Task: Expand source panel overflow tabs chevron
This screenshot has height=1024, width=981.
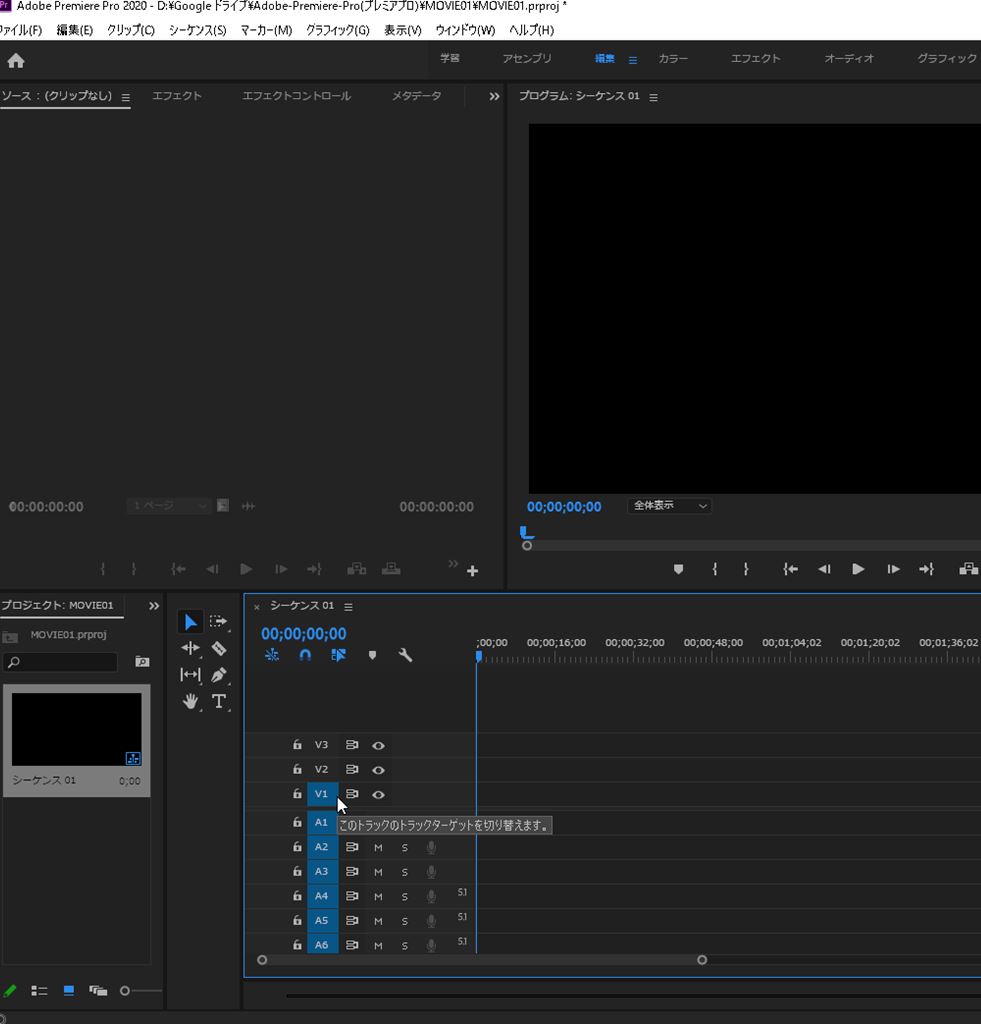Action: [x=494, y=97]
